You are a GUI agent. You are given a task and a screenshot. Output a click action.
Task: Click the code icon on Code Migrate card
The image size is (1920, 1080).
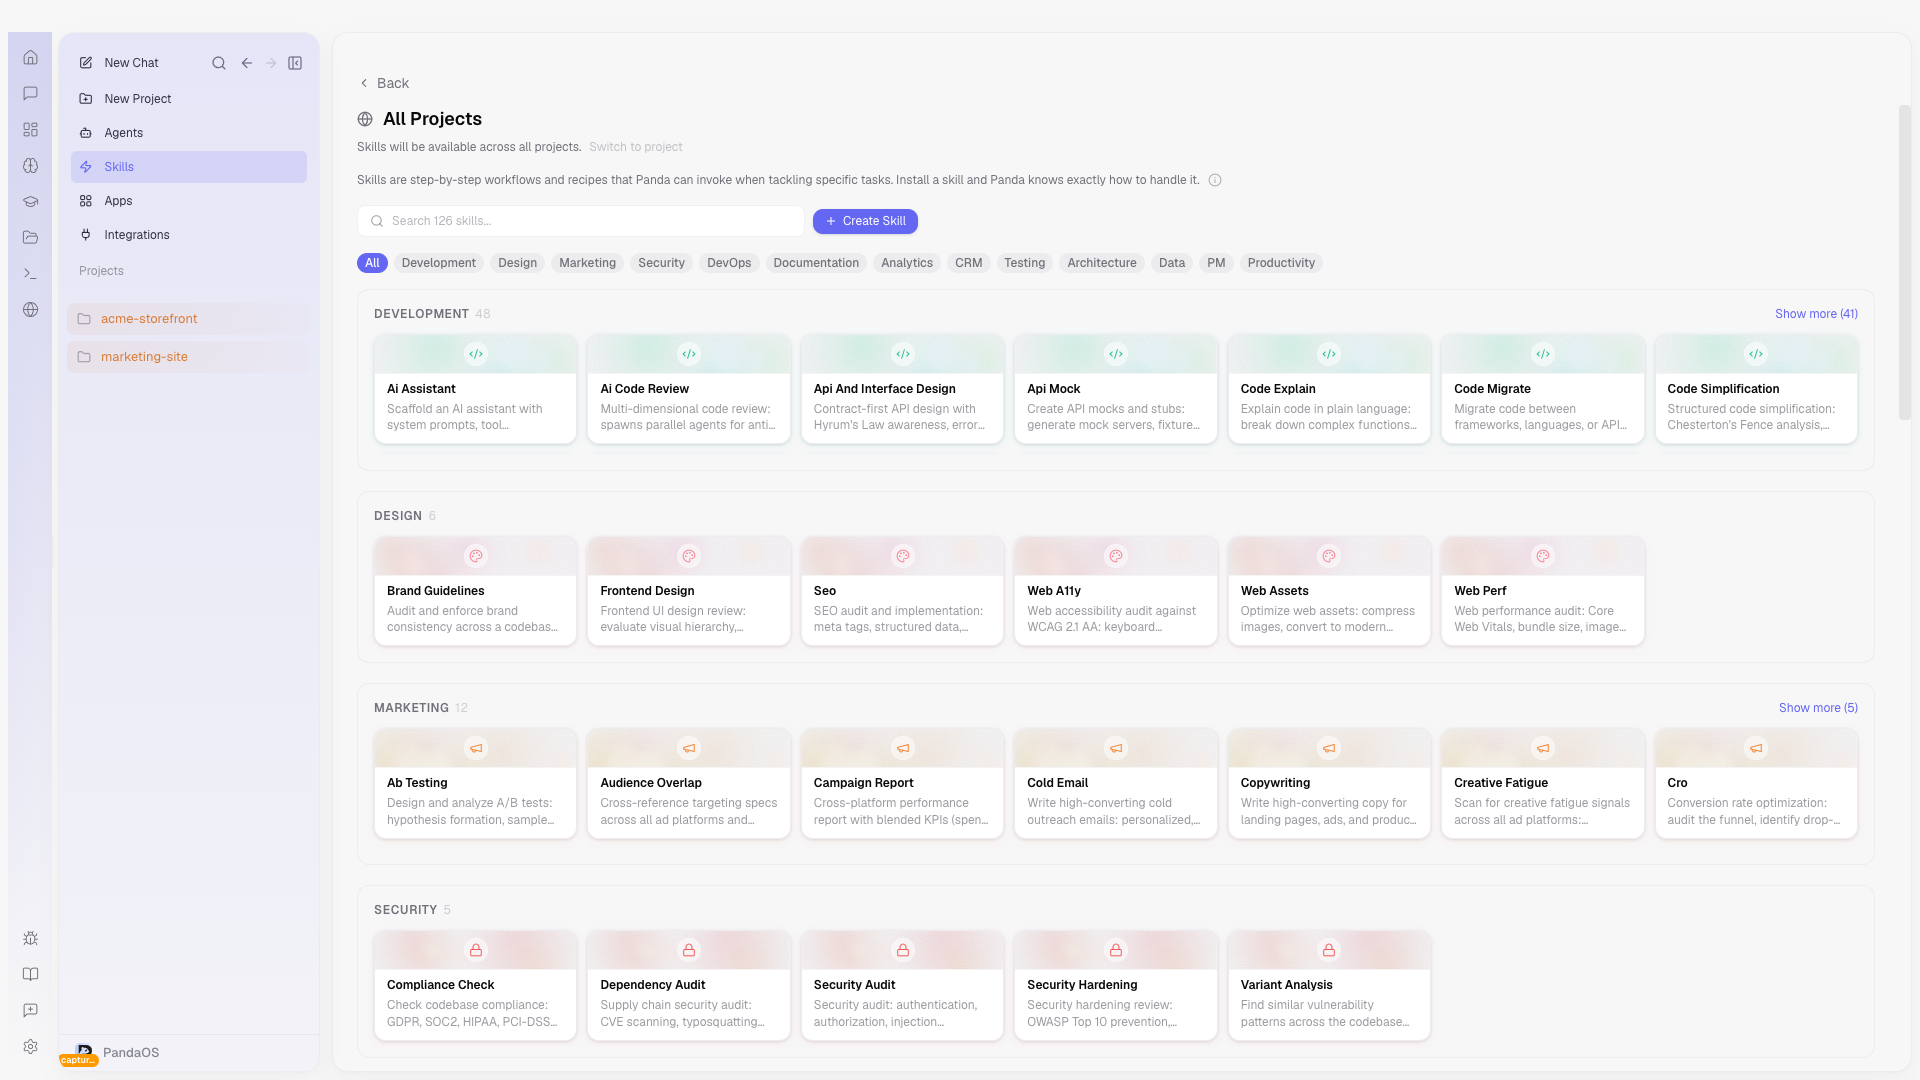(x=1543, y=354)
